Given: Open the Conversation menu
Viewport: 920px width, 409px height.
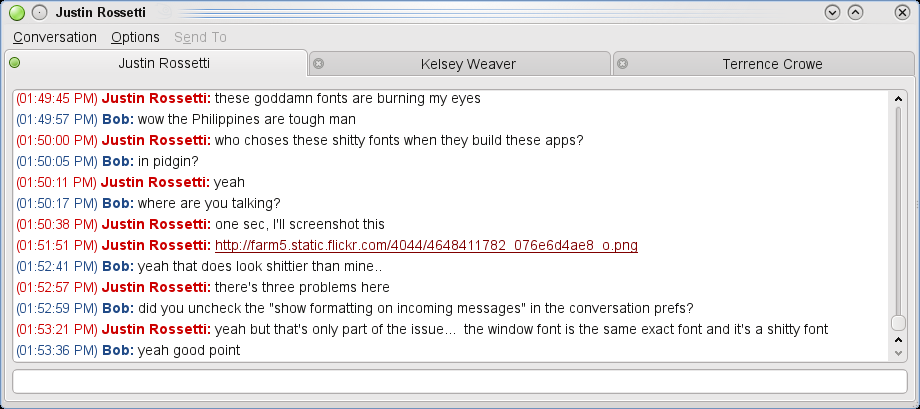Looking at the screenshot, I should tap(55, 37).
